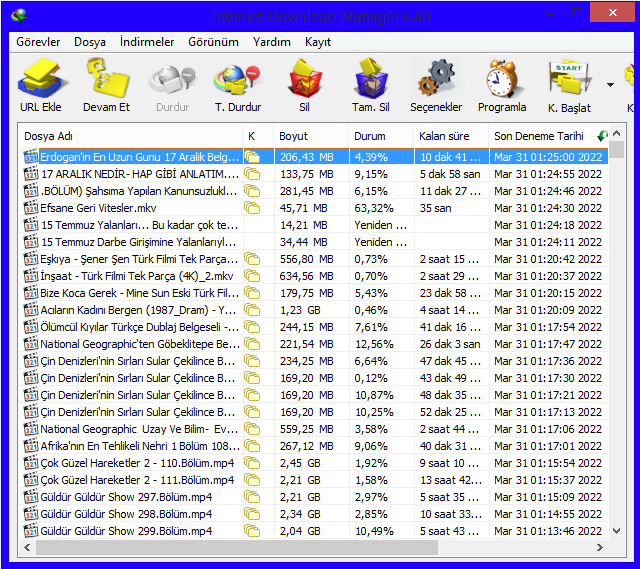Select .BÖLÜM) Şahsıma Yapılan Kanunsuzlukl row
The width and height of the screenshot is (640, 569).
coord(313,191)
